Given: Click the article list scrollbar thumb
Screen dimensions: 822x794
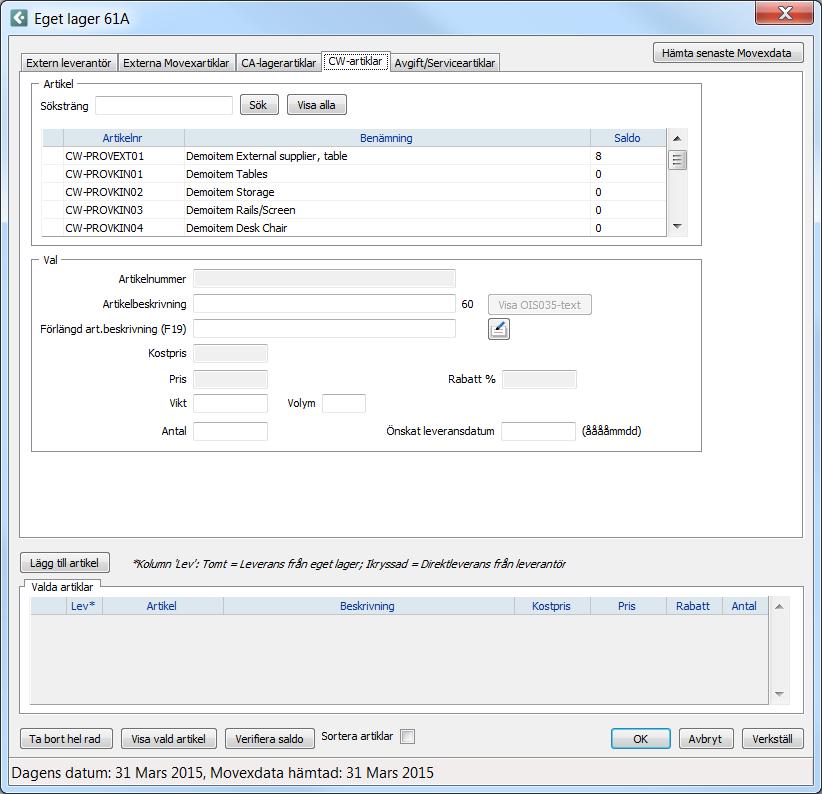Looking at the screenshot, I should pyautogui.click(x=677, y=160).
